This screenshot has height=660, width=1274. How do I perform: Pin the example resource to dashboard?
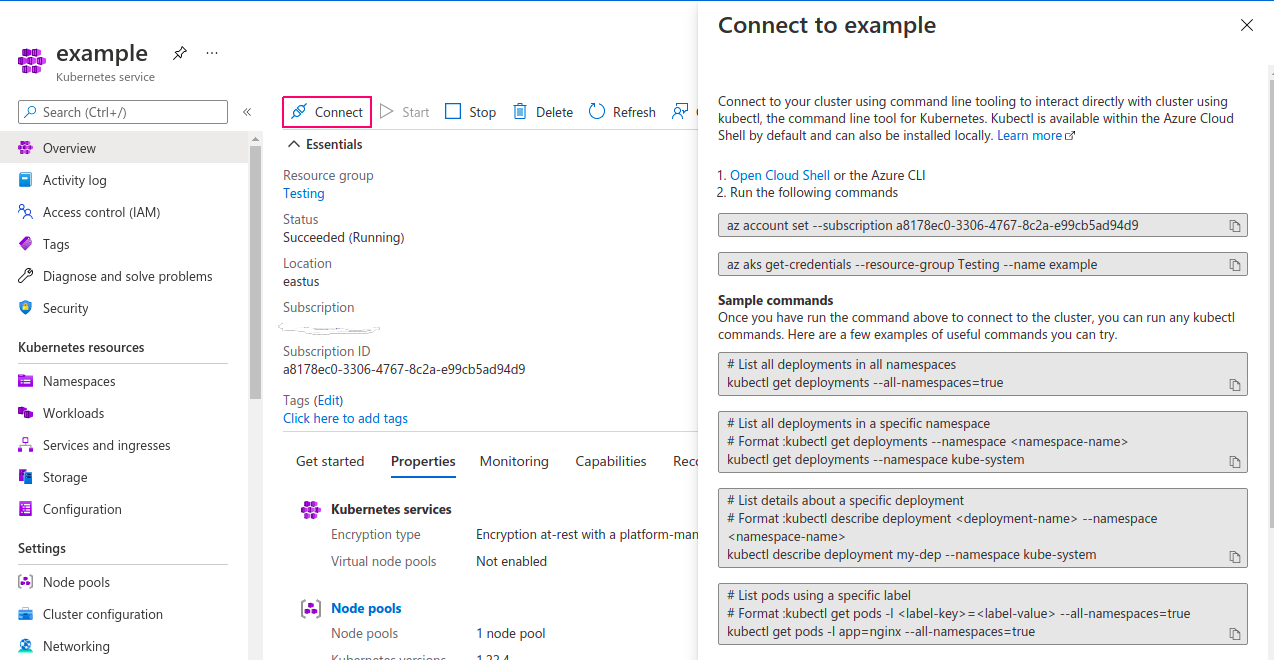[180, 53]
